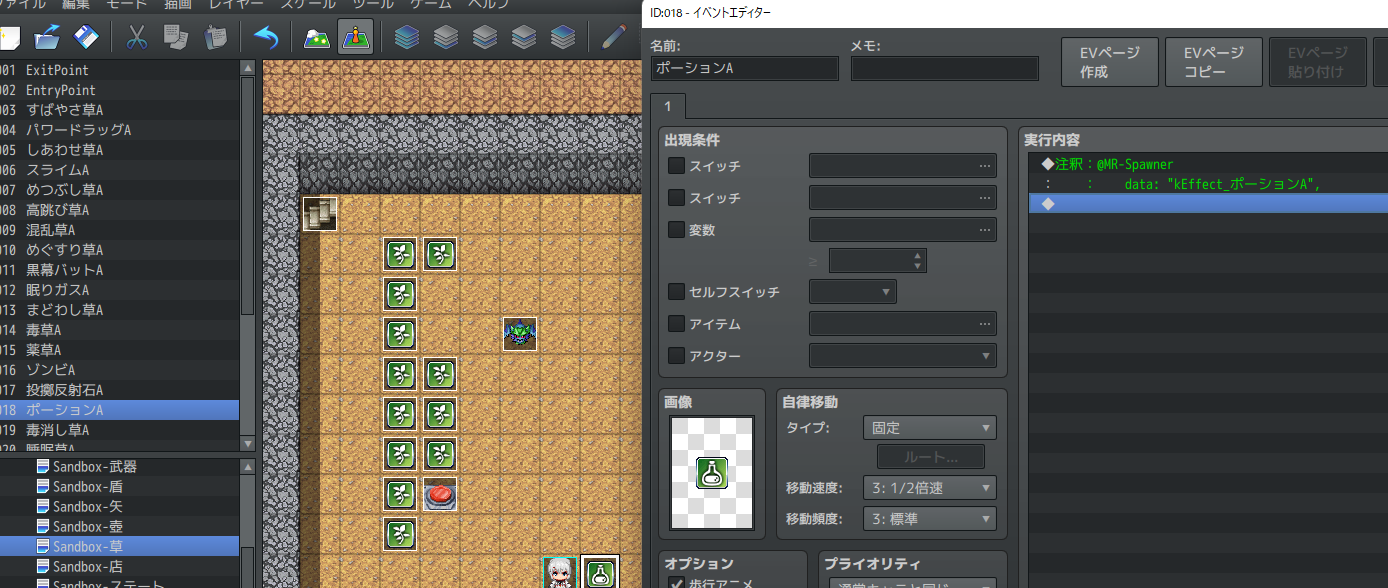
Task: Select the data: "kEffect_ポーションA" line
Action: pos(1208,184)
